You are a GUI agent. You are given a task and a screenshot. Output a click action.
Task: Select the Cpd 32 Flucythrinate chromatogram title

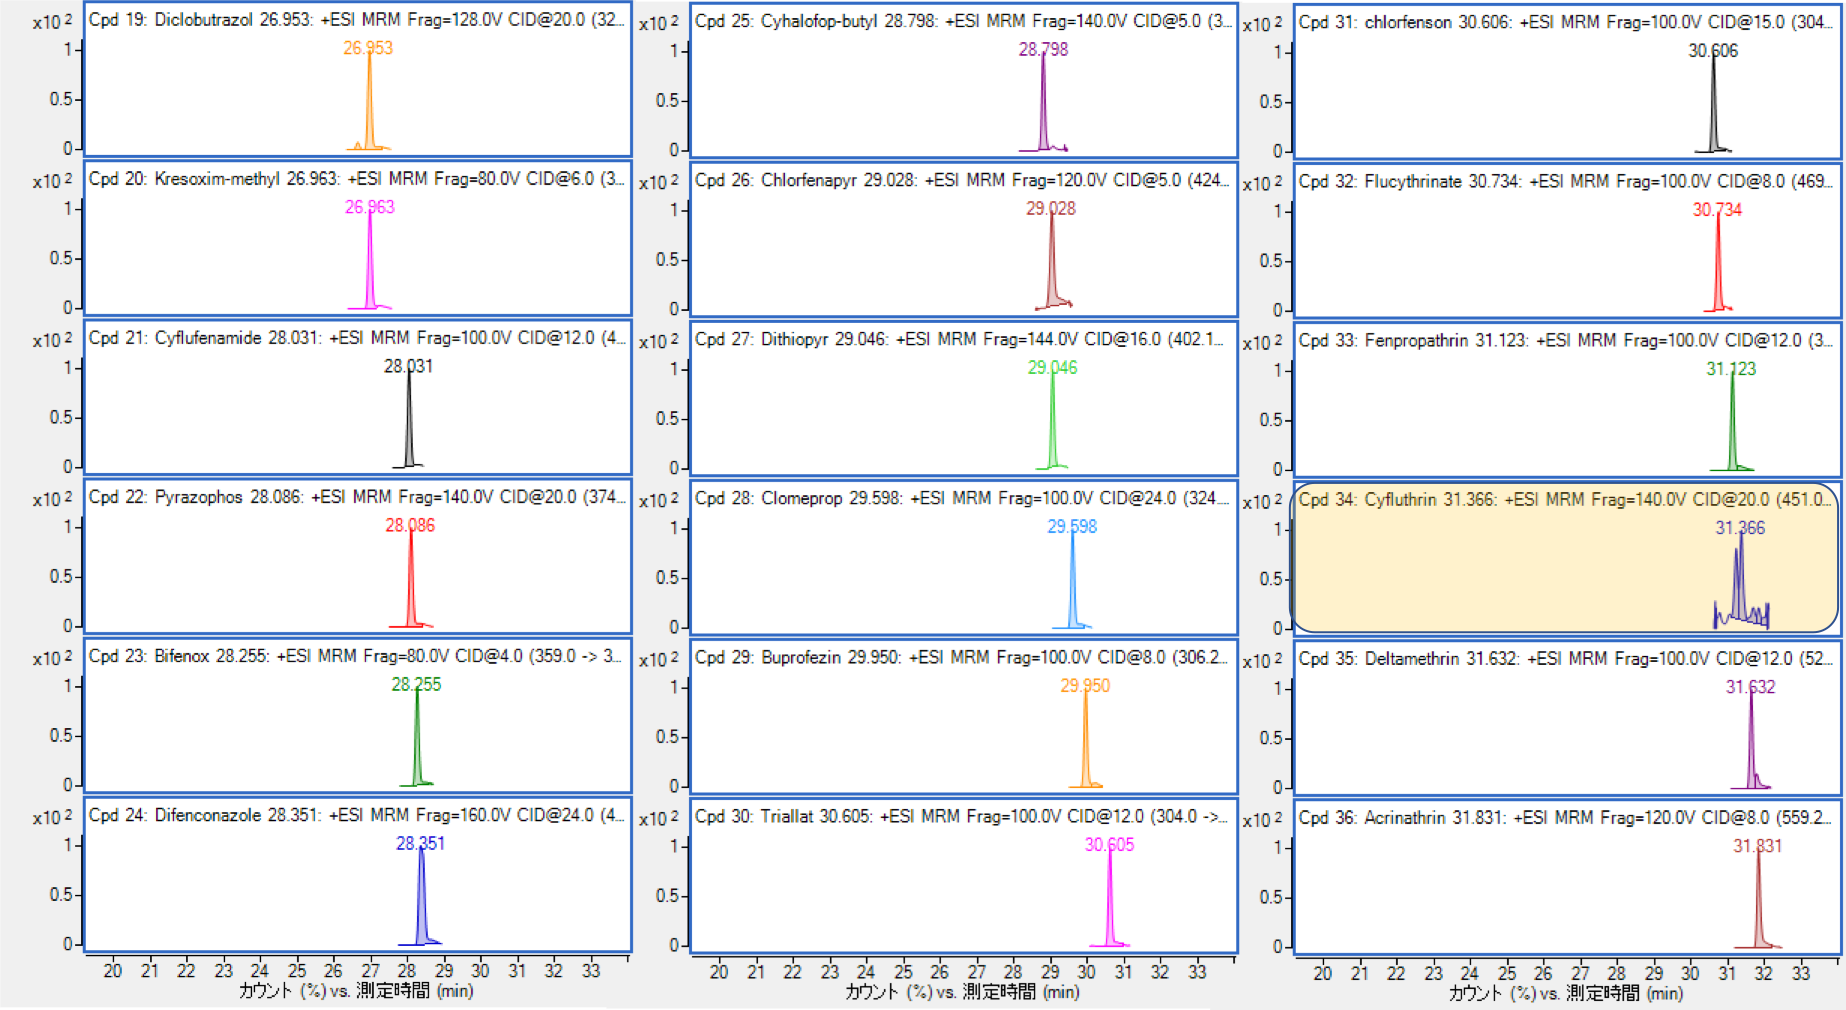coord(1566,181)
